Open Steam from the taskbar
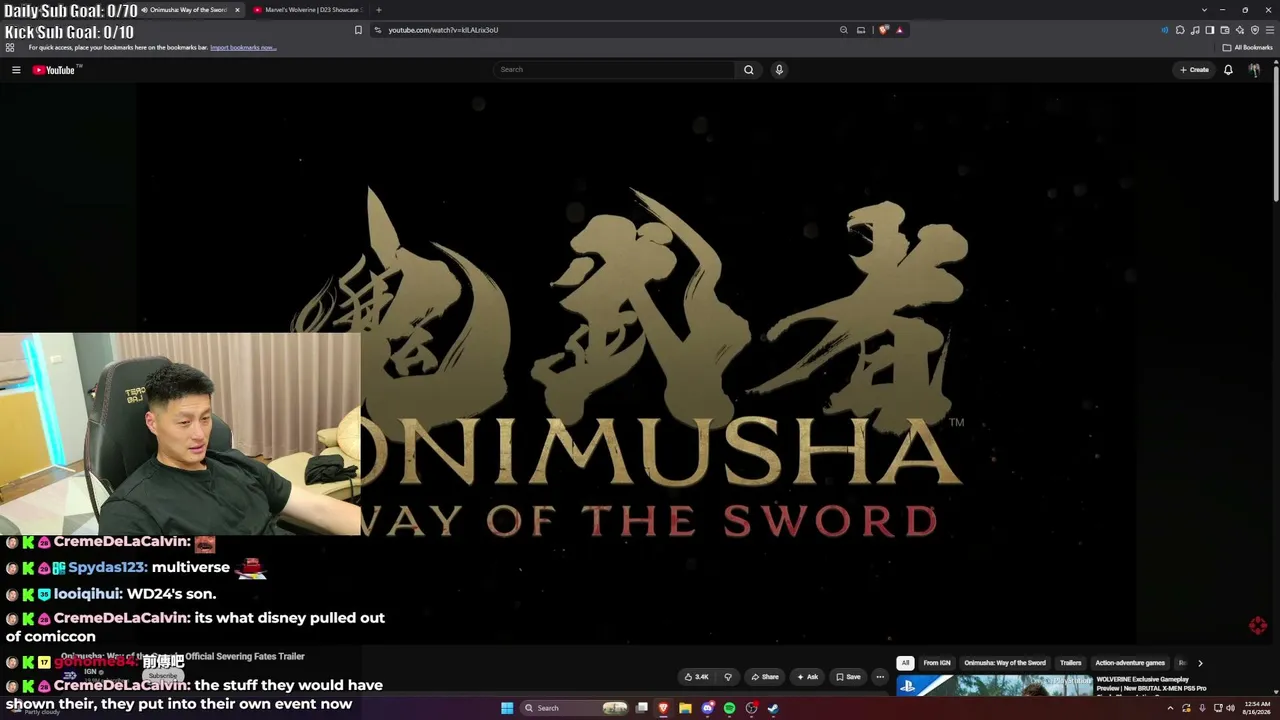 pyautogui.click(x=773, y=708)
